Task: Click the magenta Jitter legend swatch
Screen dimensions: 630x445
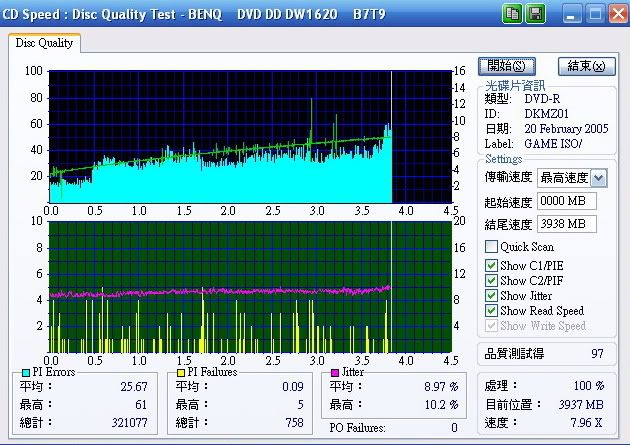Action: pyautogui.click(x=335, y=373)
